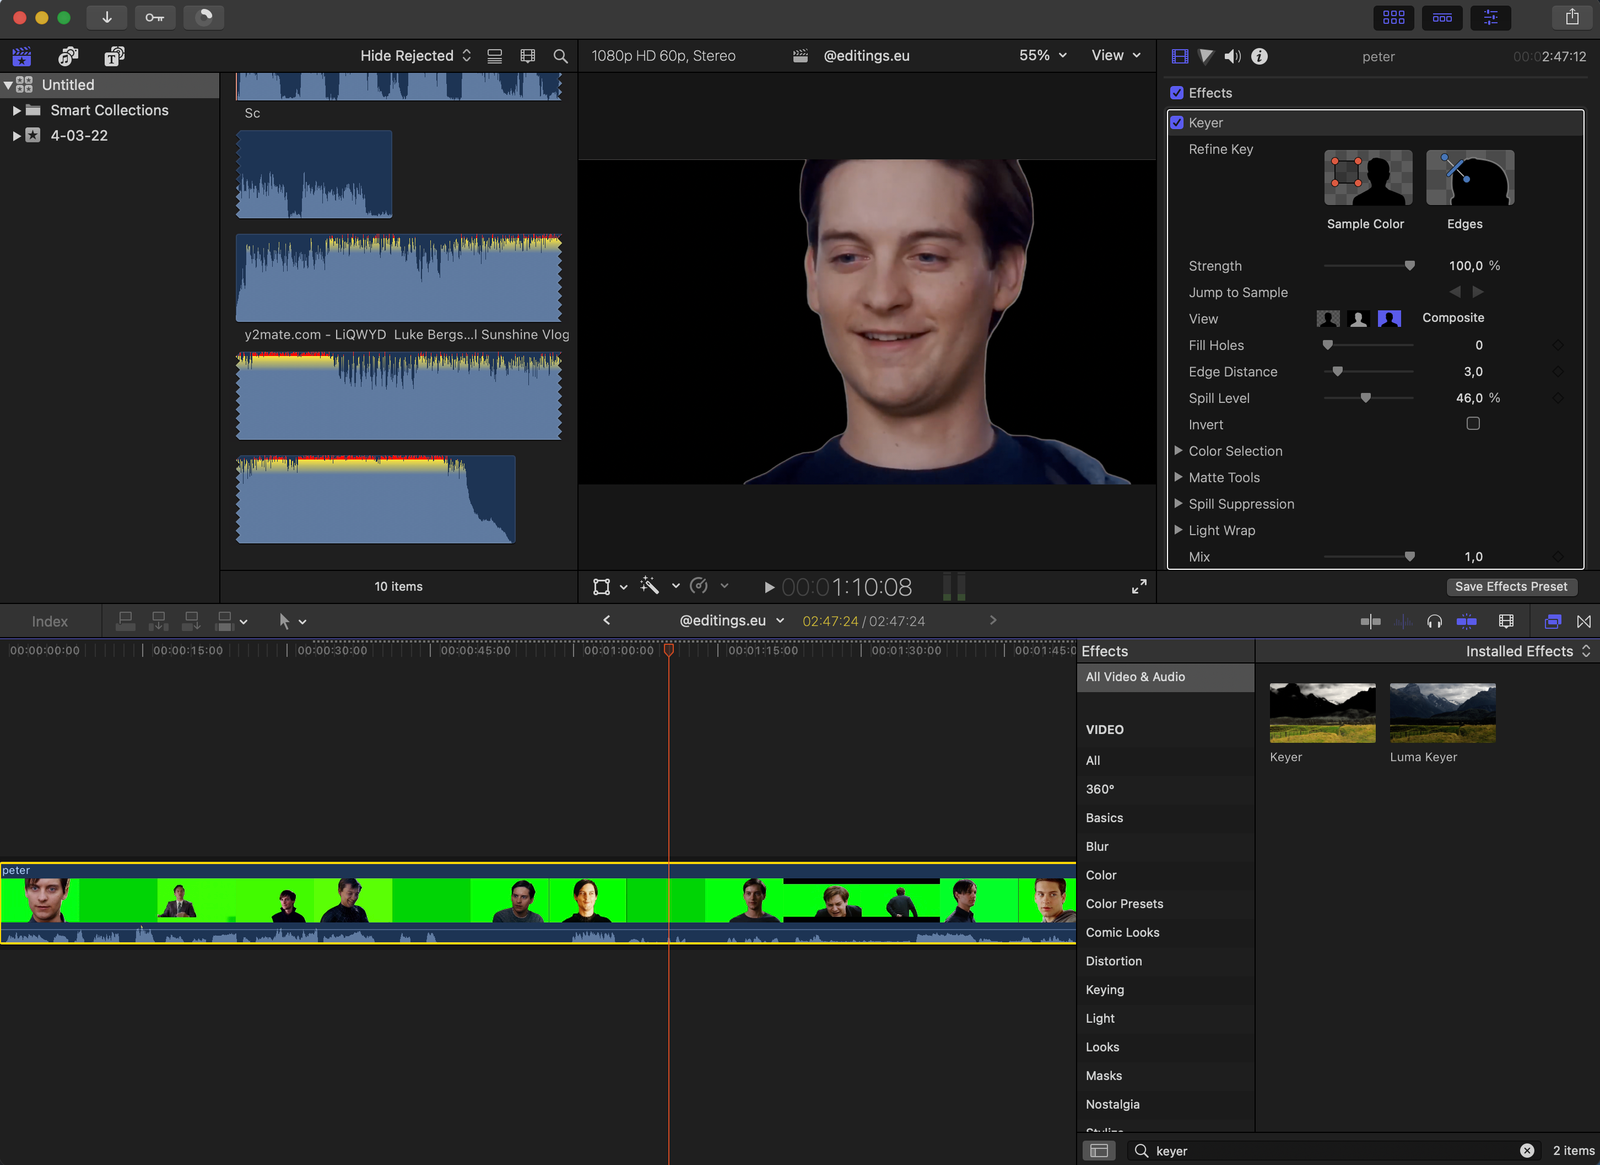
Task: Disable the Keyer effect checkbox
Action: pos(1177,123)
